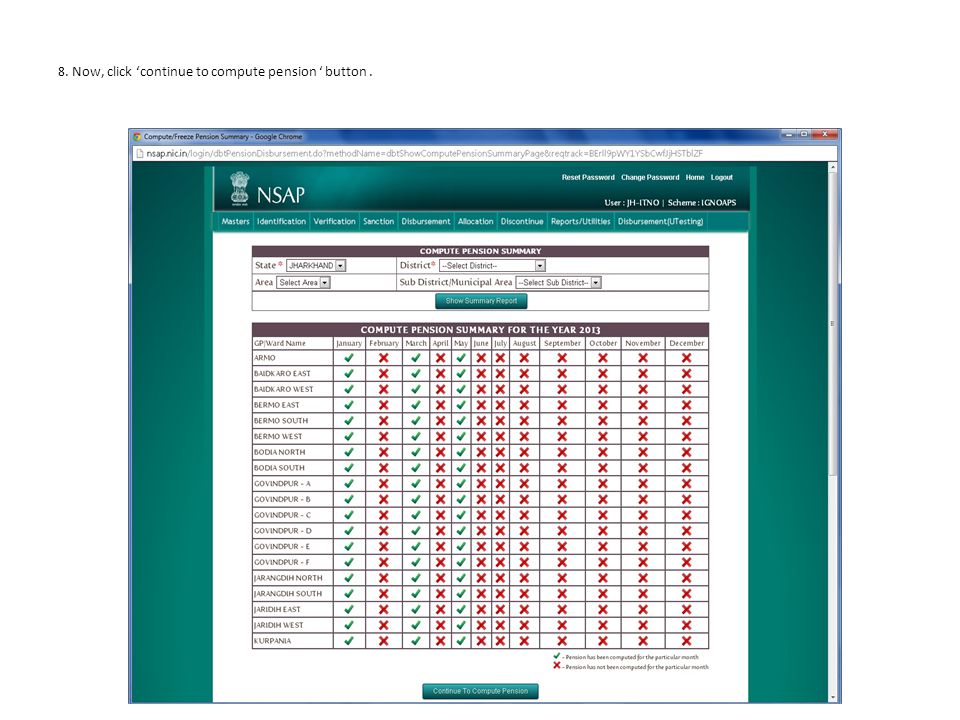Click JARIDIH WEST May green check

pos(461,625)
